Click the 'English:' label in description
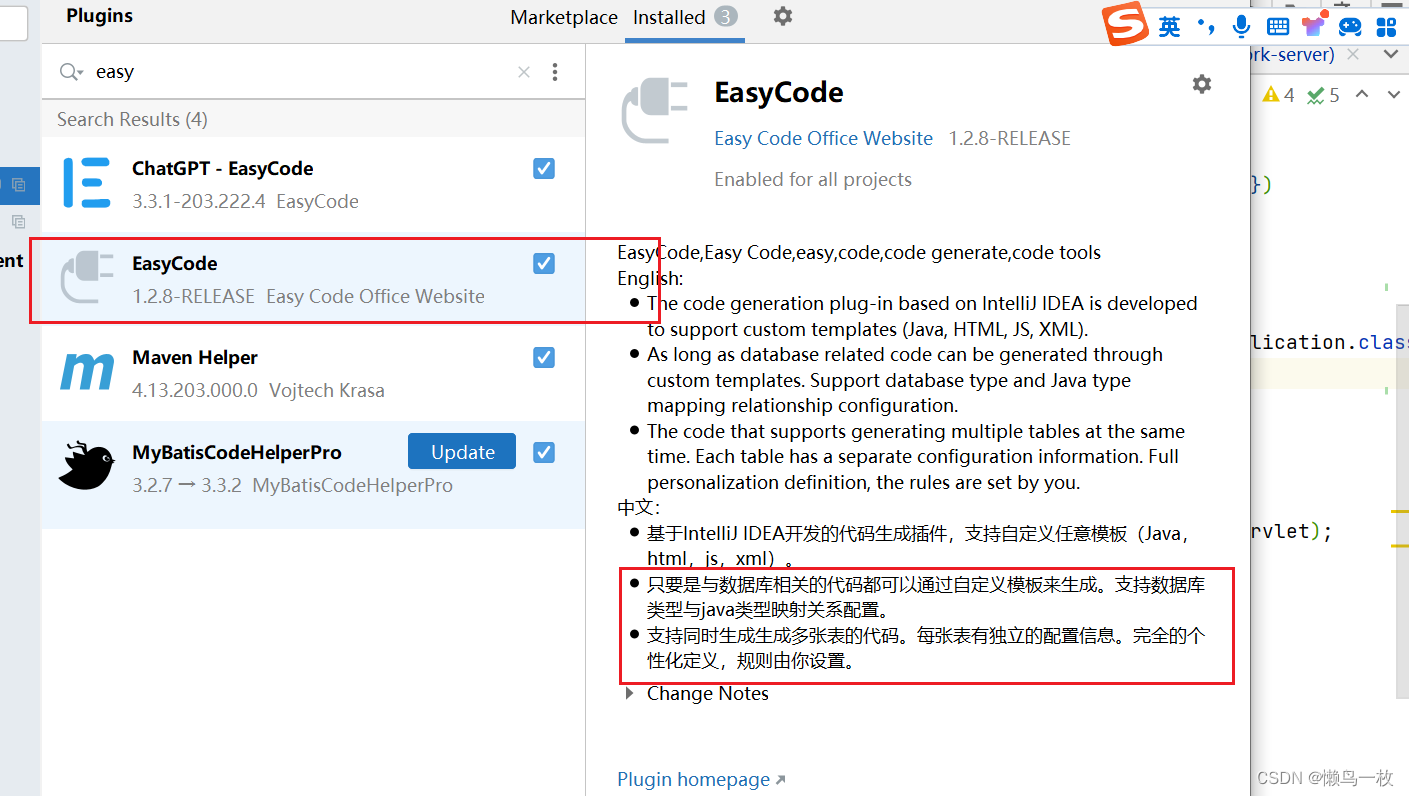This screenshot has height=796, width=1409. (x=650, y=278)
